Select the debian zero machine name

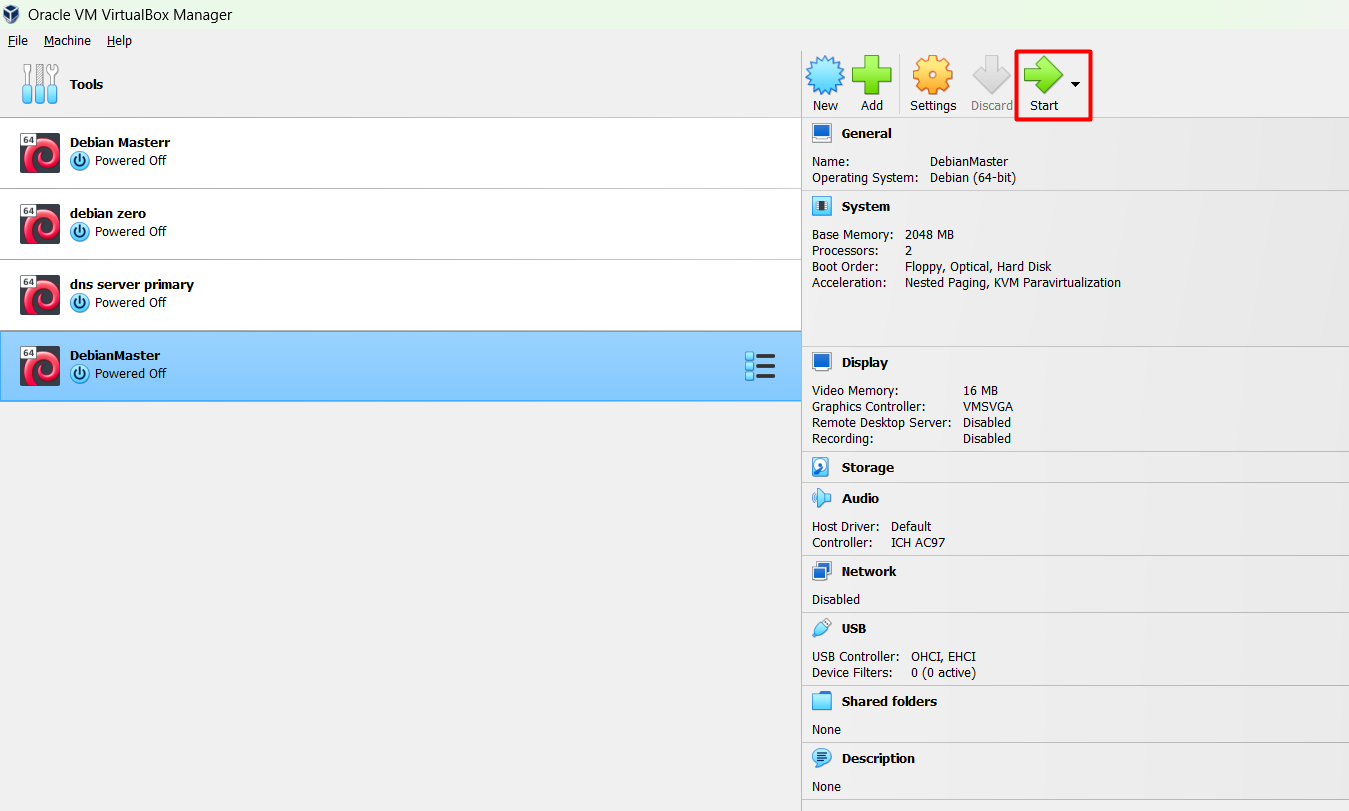108,213
